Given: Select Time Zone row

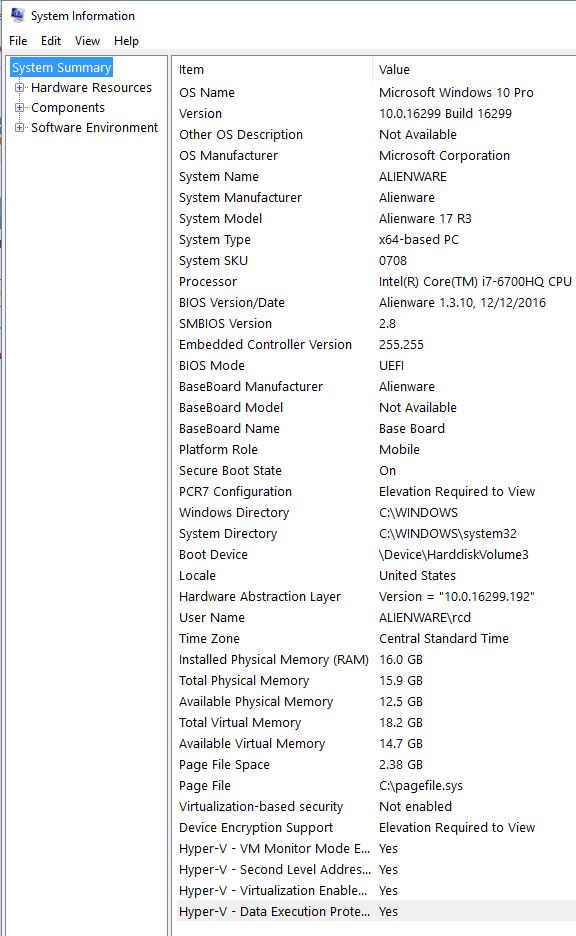Looking at the screenshot, I should coord(374,639).
